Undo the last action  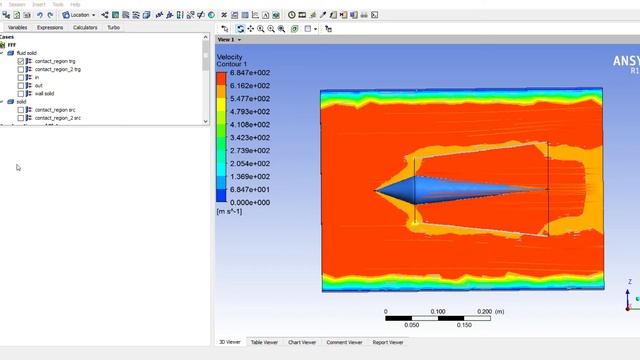tap(40, 15)
